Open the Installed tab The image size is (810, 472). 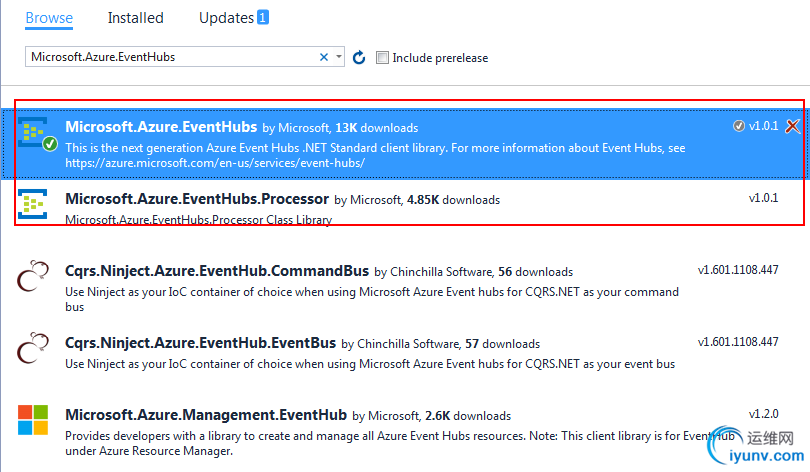pyautogui.click(x=135, y=18)
